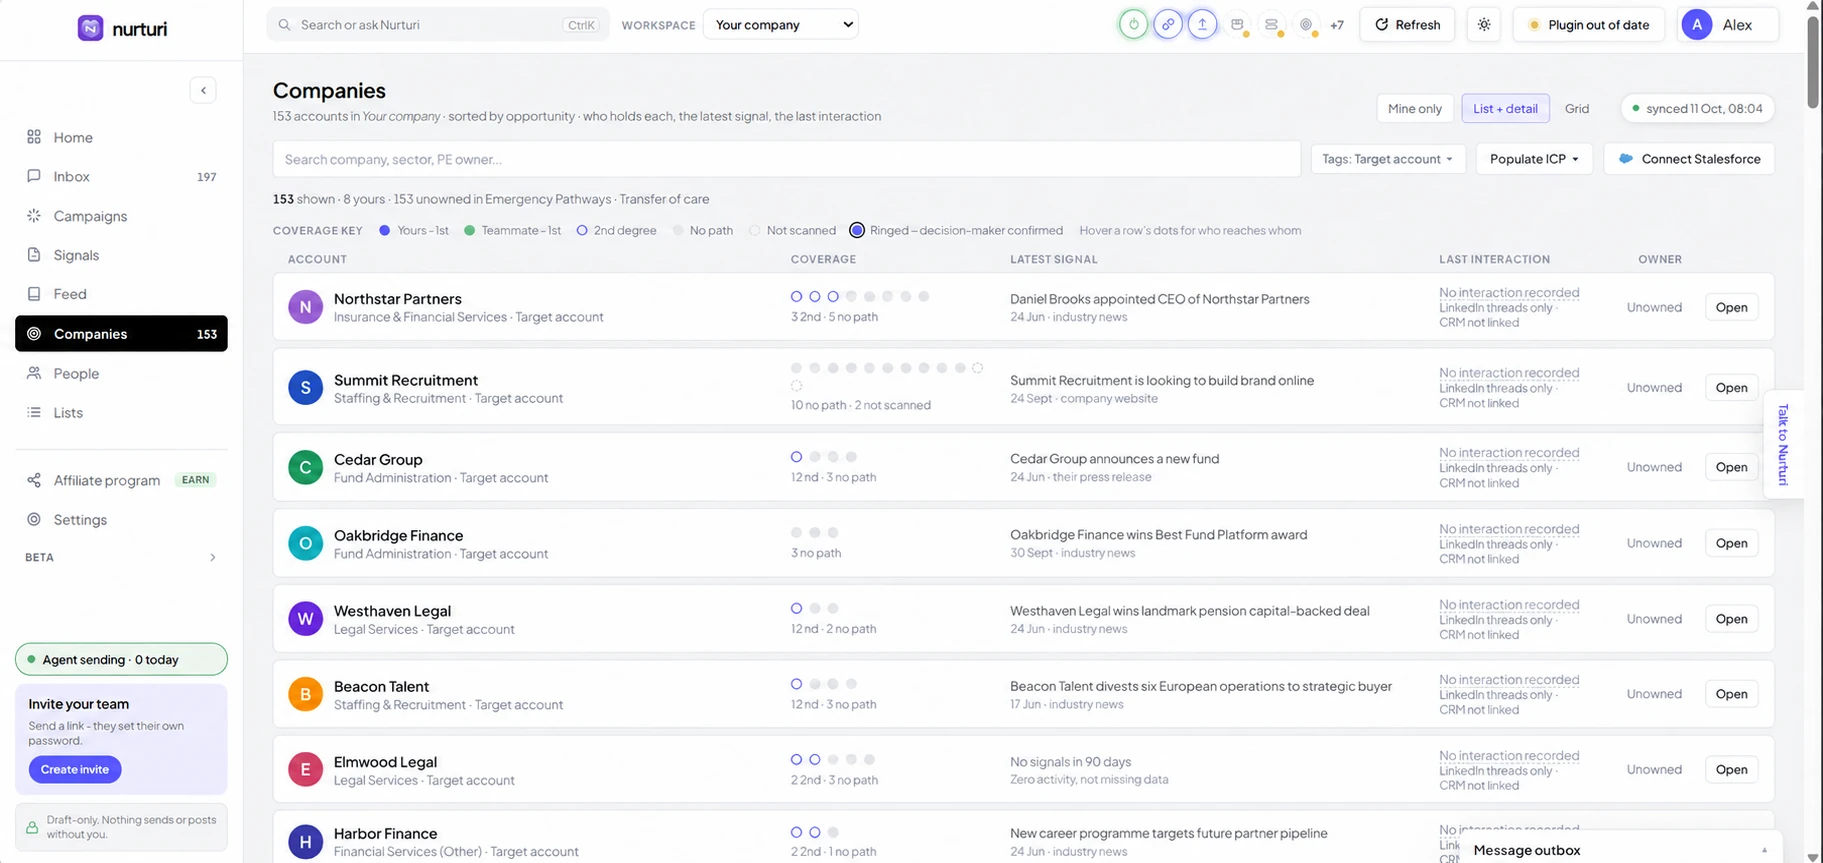This screenshot has height=863, width=1823.
Task: Expand the Message outbox panel
Action: point(1620,850)
